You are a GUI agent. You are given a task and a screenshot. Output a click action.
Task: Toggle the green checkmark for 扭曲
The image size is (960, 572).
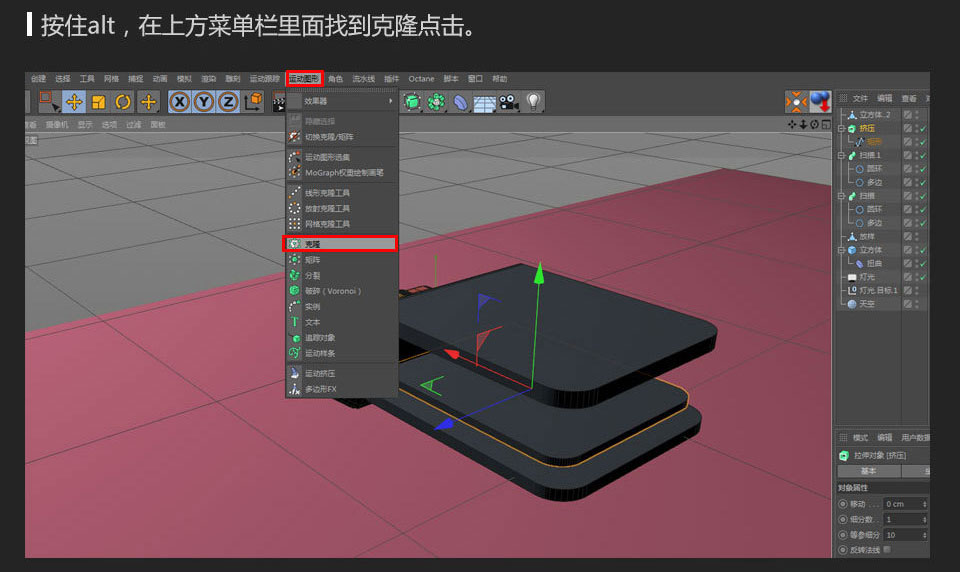(923, 263)
